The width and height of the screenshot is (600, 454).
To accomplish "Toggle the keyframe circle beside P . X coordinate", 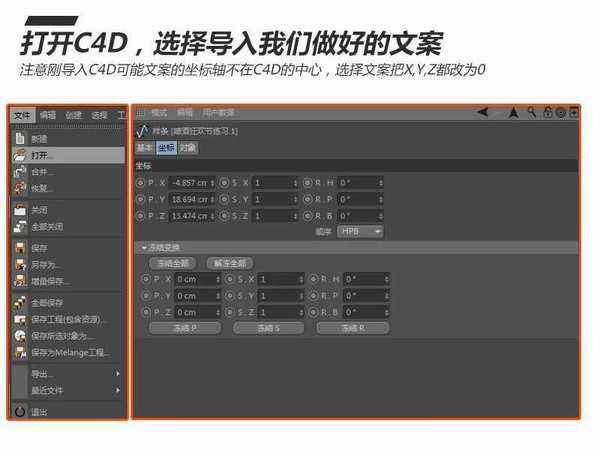I will pos(140,183).
